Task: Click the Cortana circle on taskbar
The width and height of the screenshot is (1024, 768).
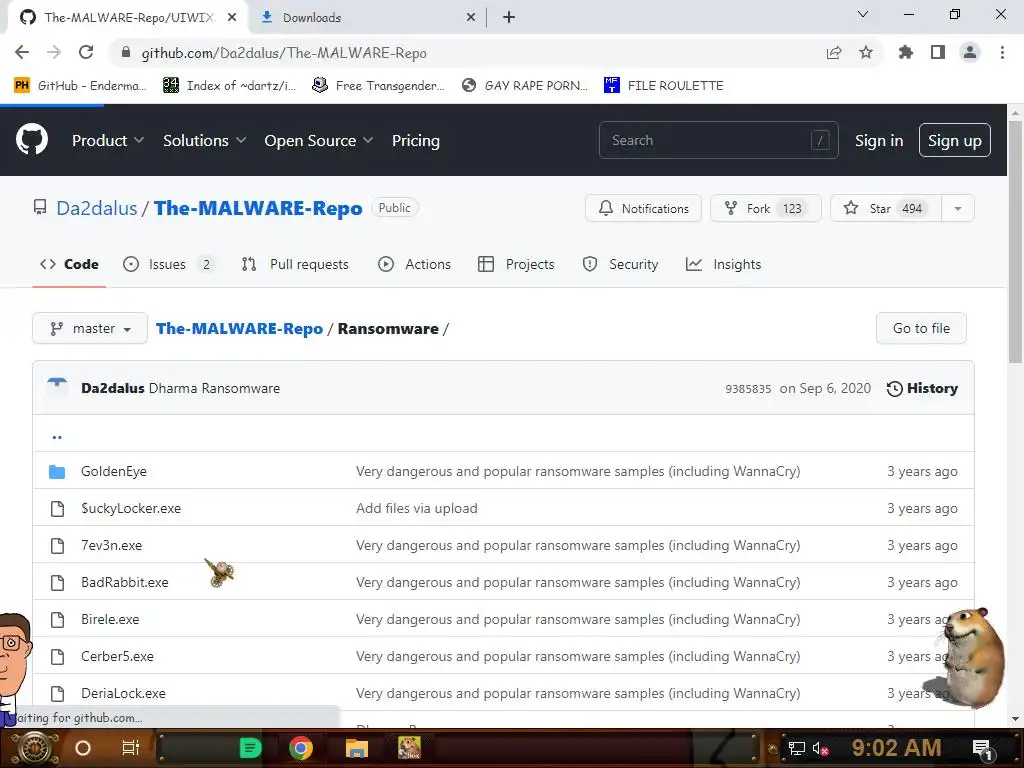Action: coord(83,748)
